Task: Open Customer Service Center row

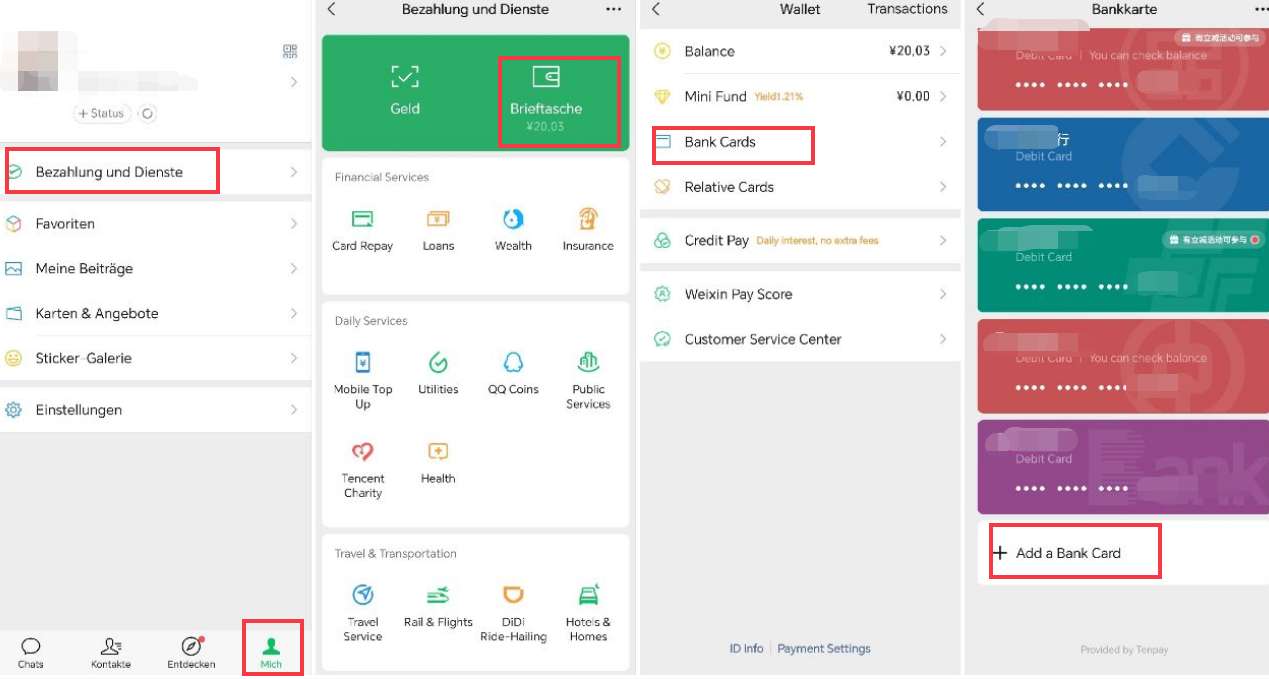Action: point(800,339)
